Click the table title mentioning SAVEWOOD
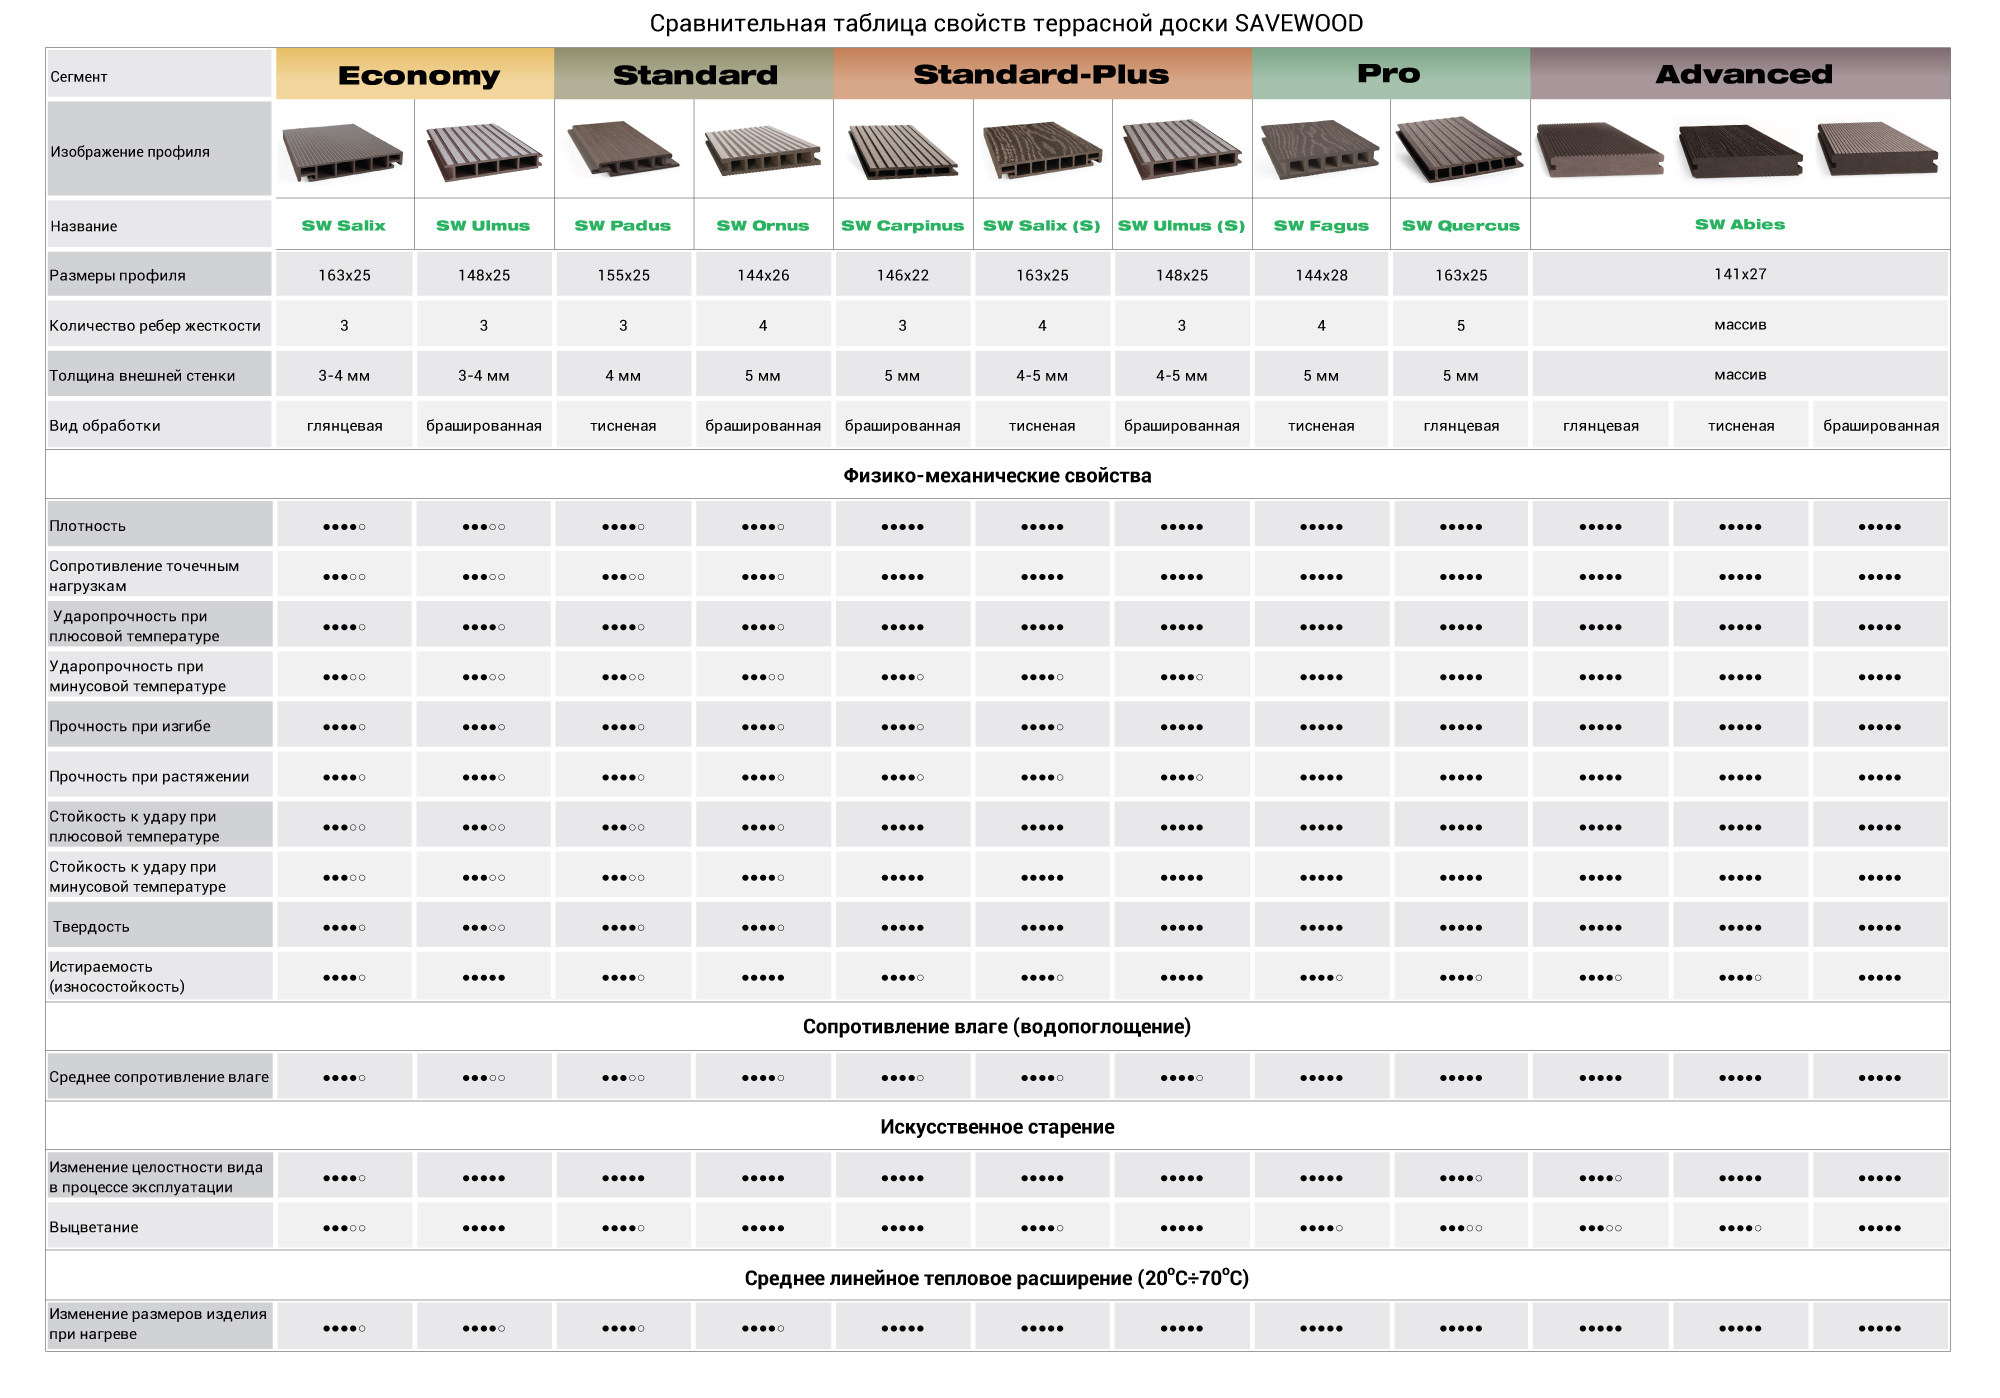2000x1398 pixels. (x=1006, y=23)
